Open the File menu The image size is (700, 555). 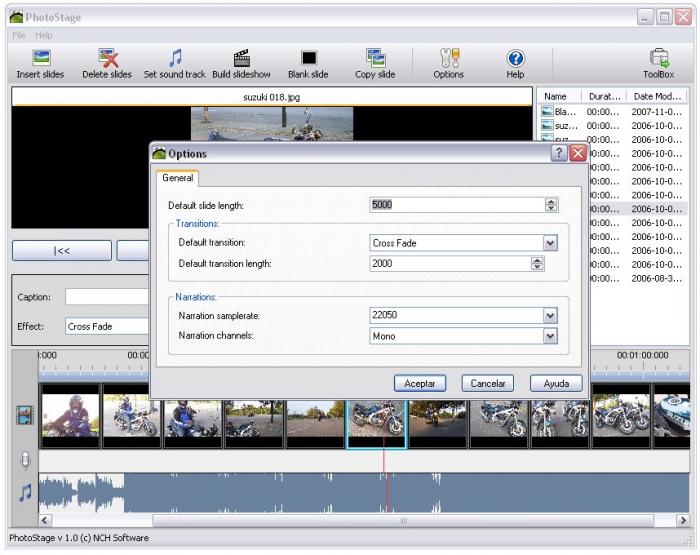pos(19,35)
